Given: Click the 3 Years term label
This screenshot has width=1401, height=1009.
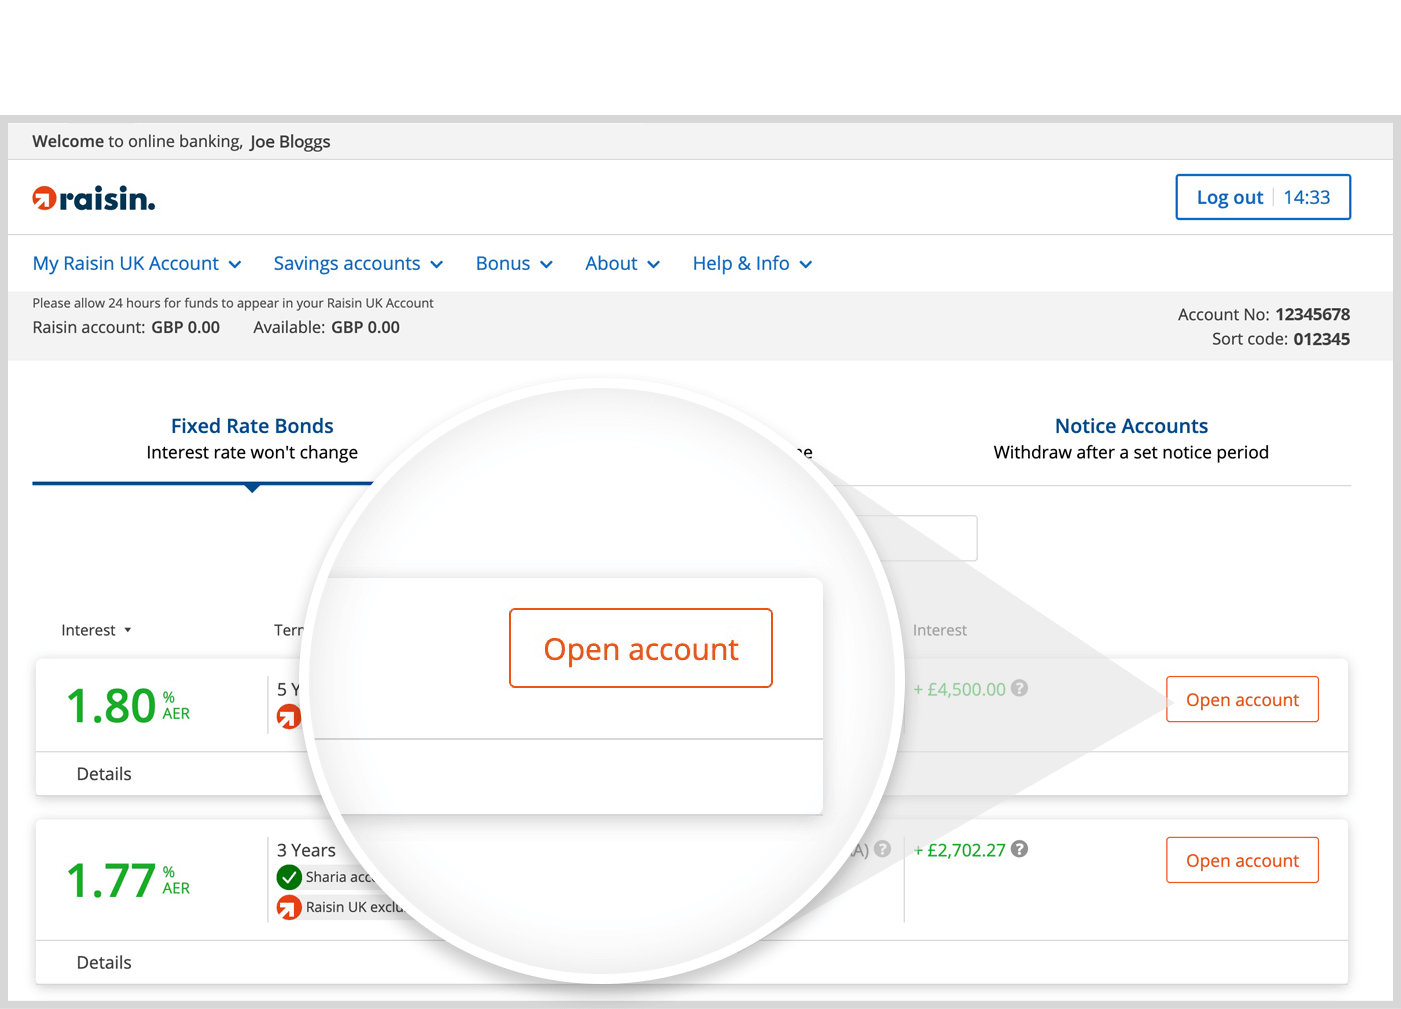Looking at the screenshot, I should coord(306,850).
